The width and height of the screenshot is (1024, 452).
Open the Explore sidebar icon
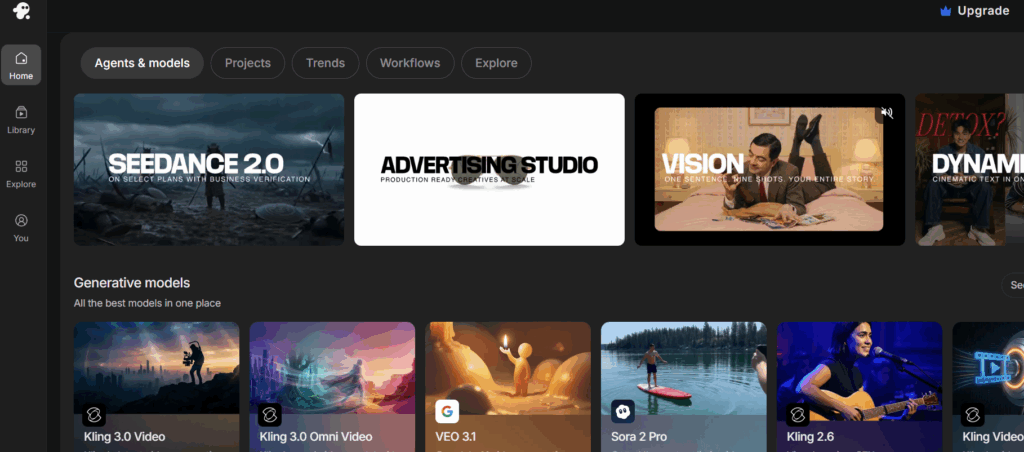21,173
